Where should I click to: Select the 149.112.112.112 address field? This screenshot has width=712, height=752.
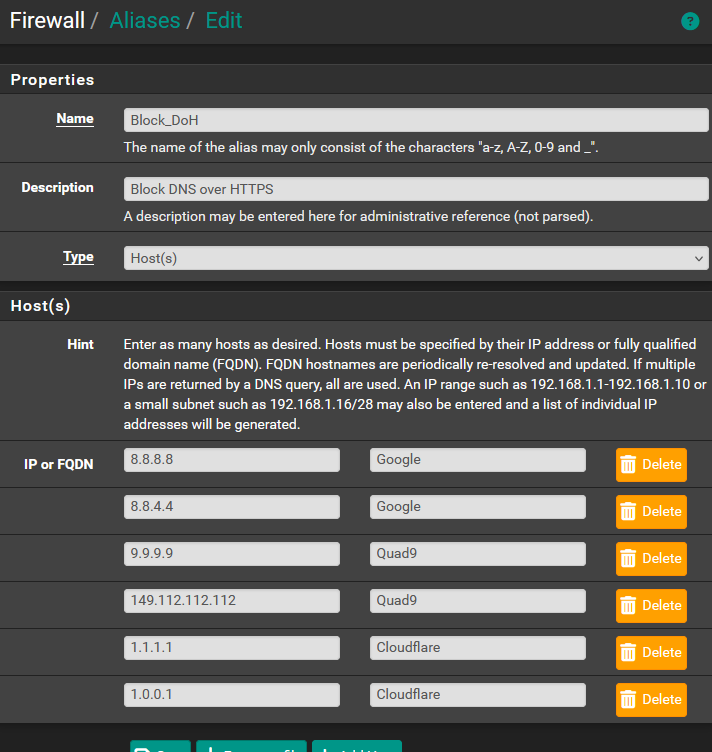232,601
